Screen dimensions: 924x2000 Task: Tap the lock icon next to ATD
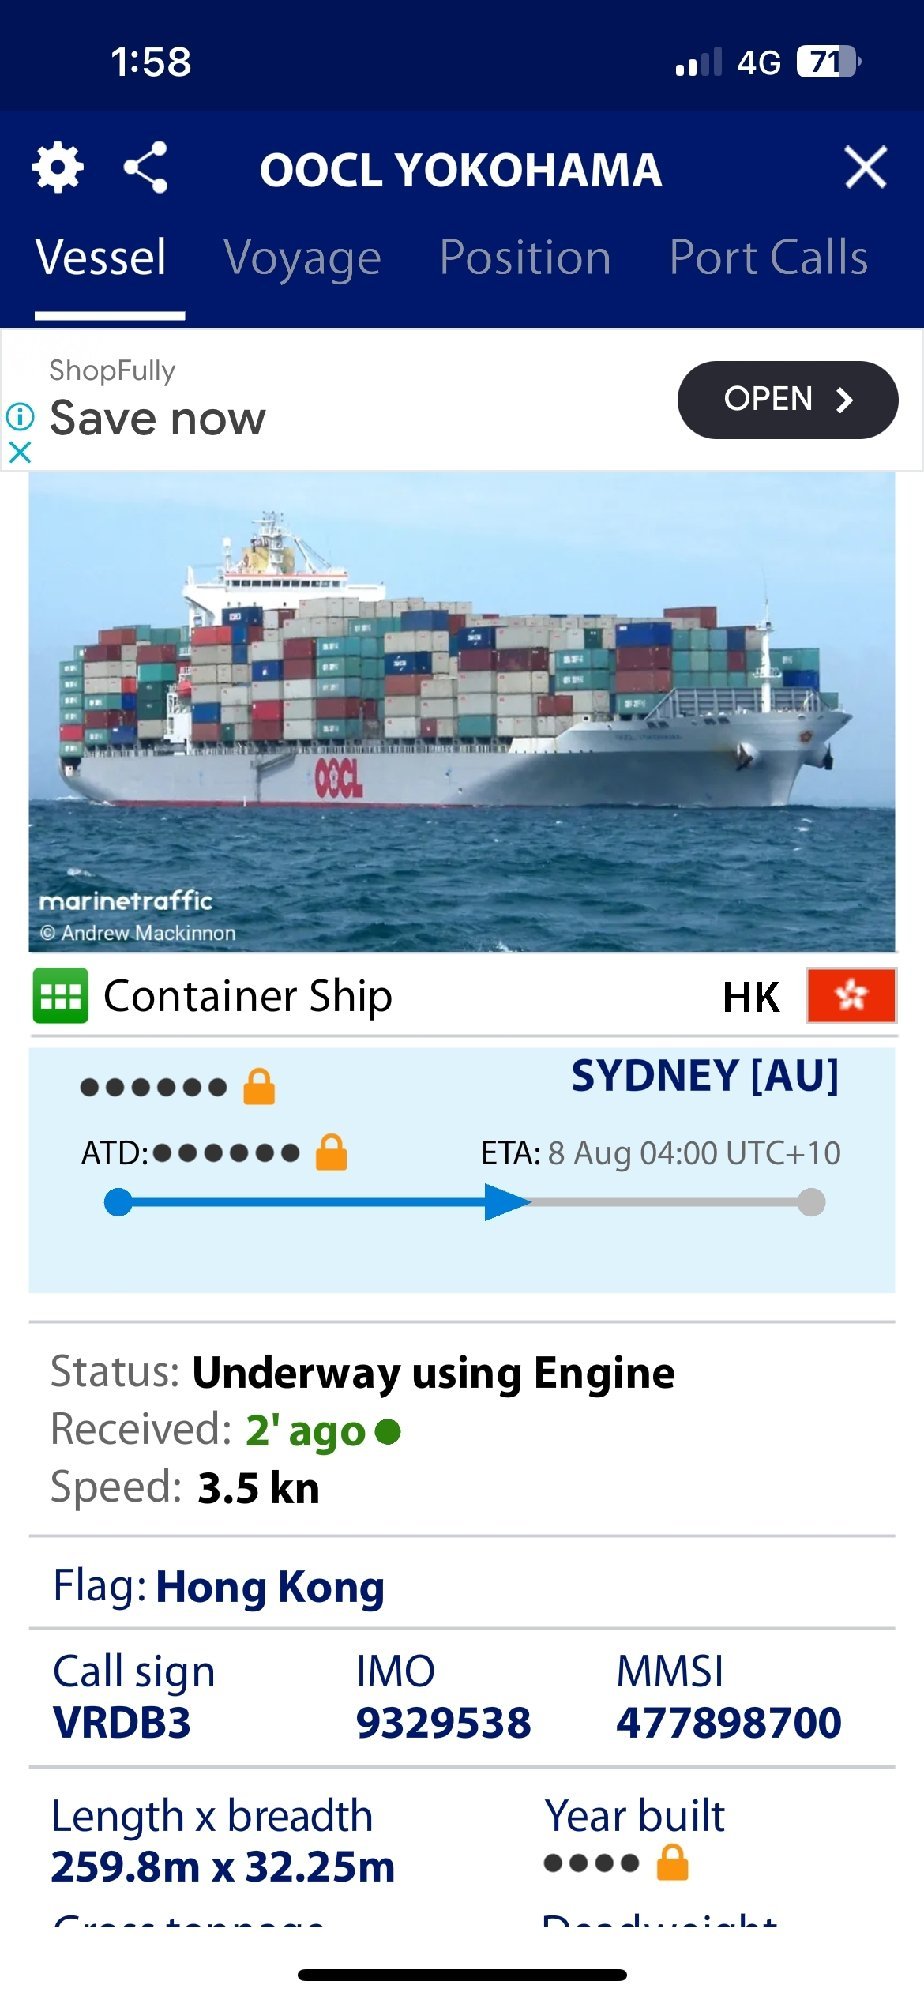pos(331,1152)
